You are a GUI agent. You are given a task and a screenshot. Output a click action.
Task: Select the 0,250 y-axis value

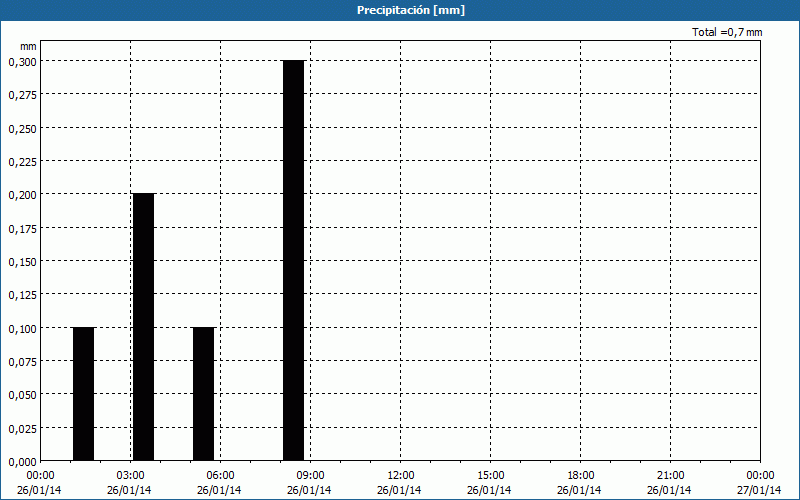pyautogui.click(x=22, y=128)
